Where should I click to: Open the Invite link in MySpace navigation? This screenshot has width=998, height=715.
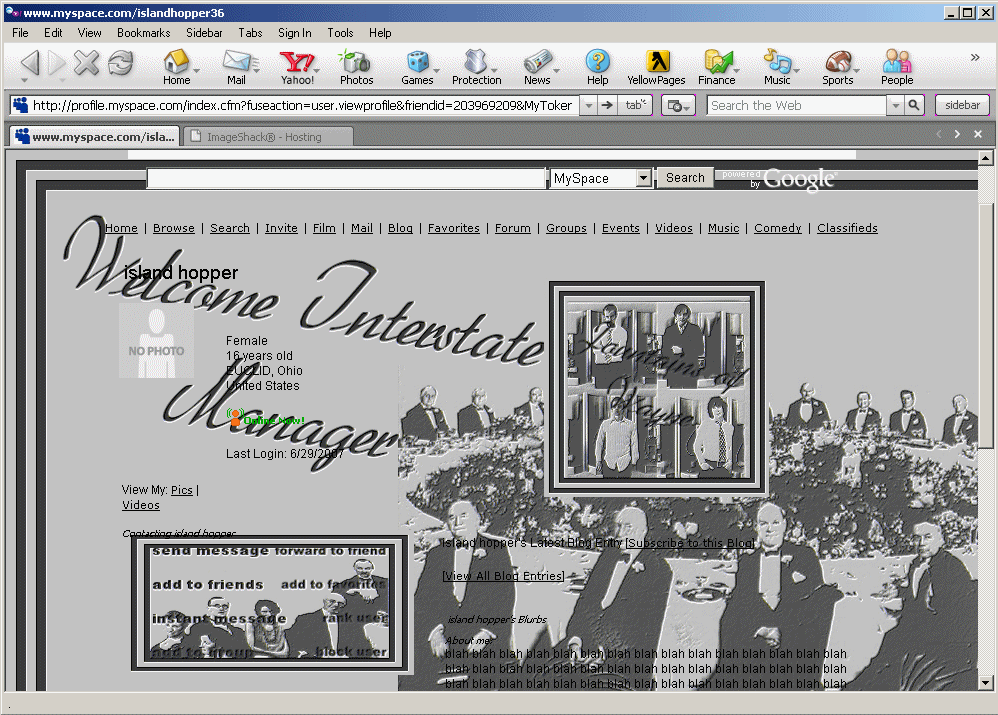[281, 228]
